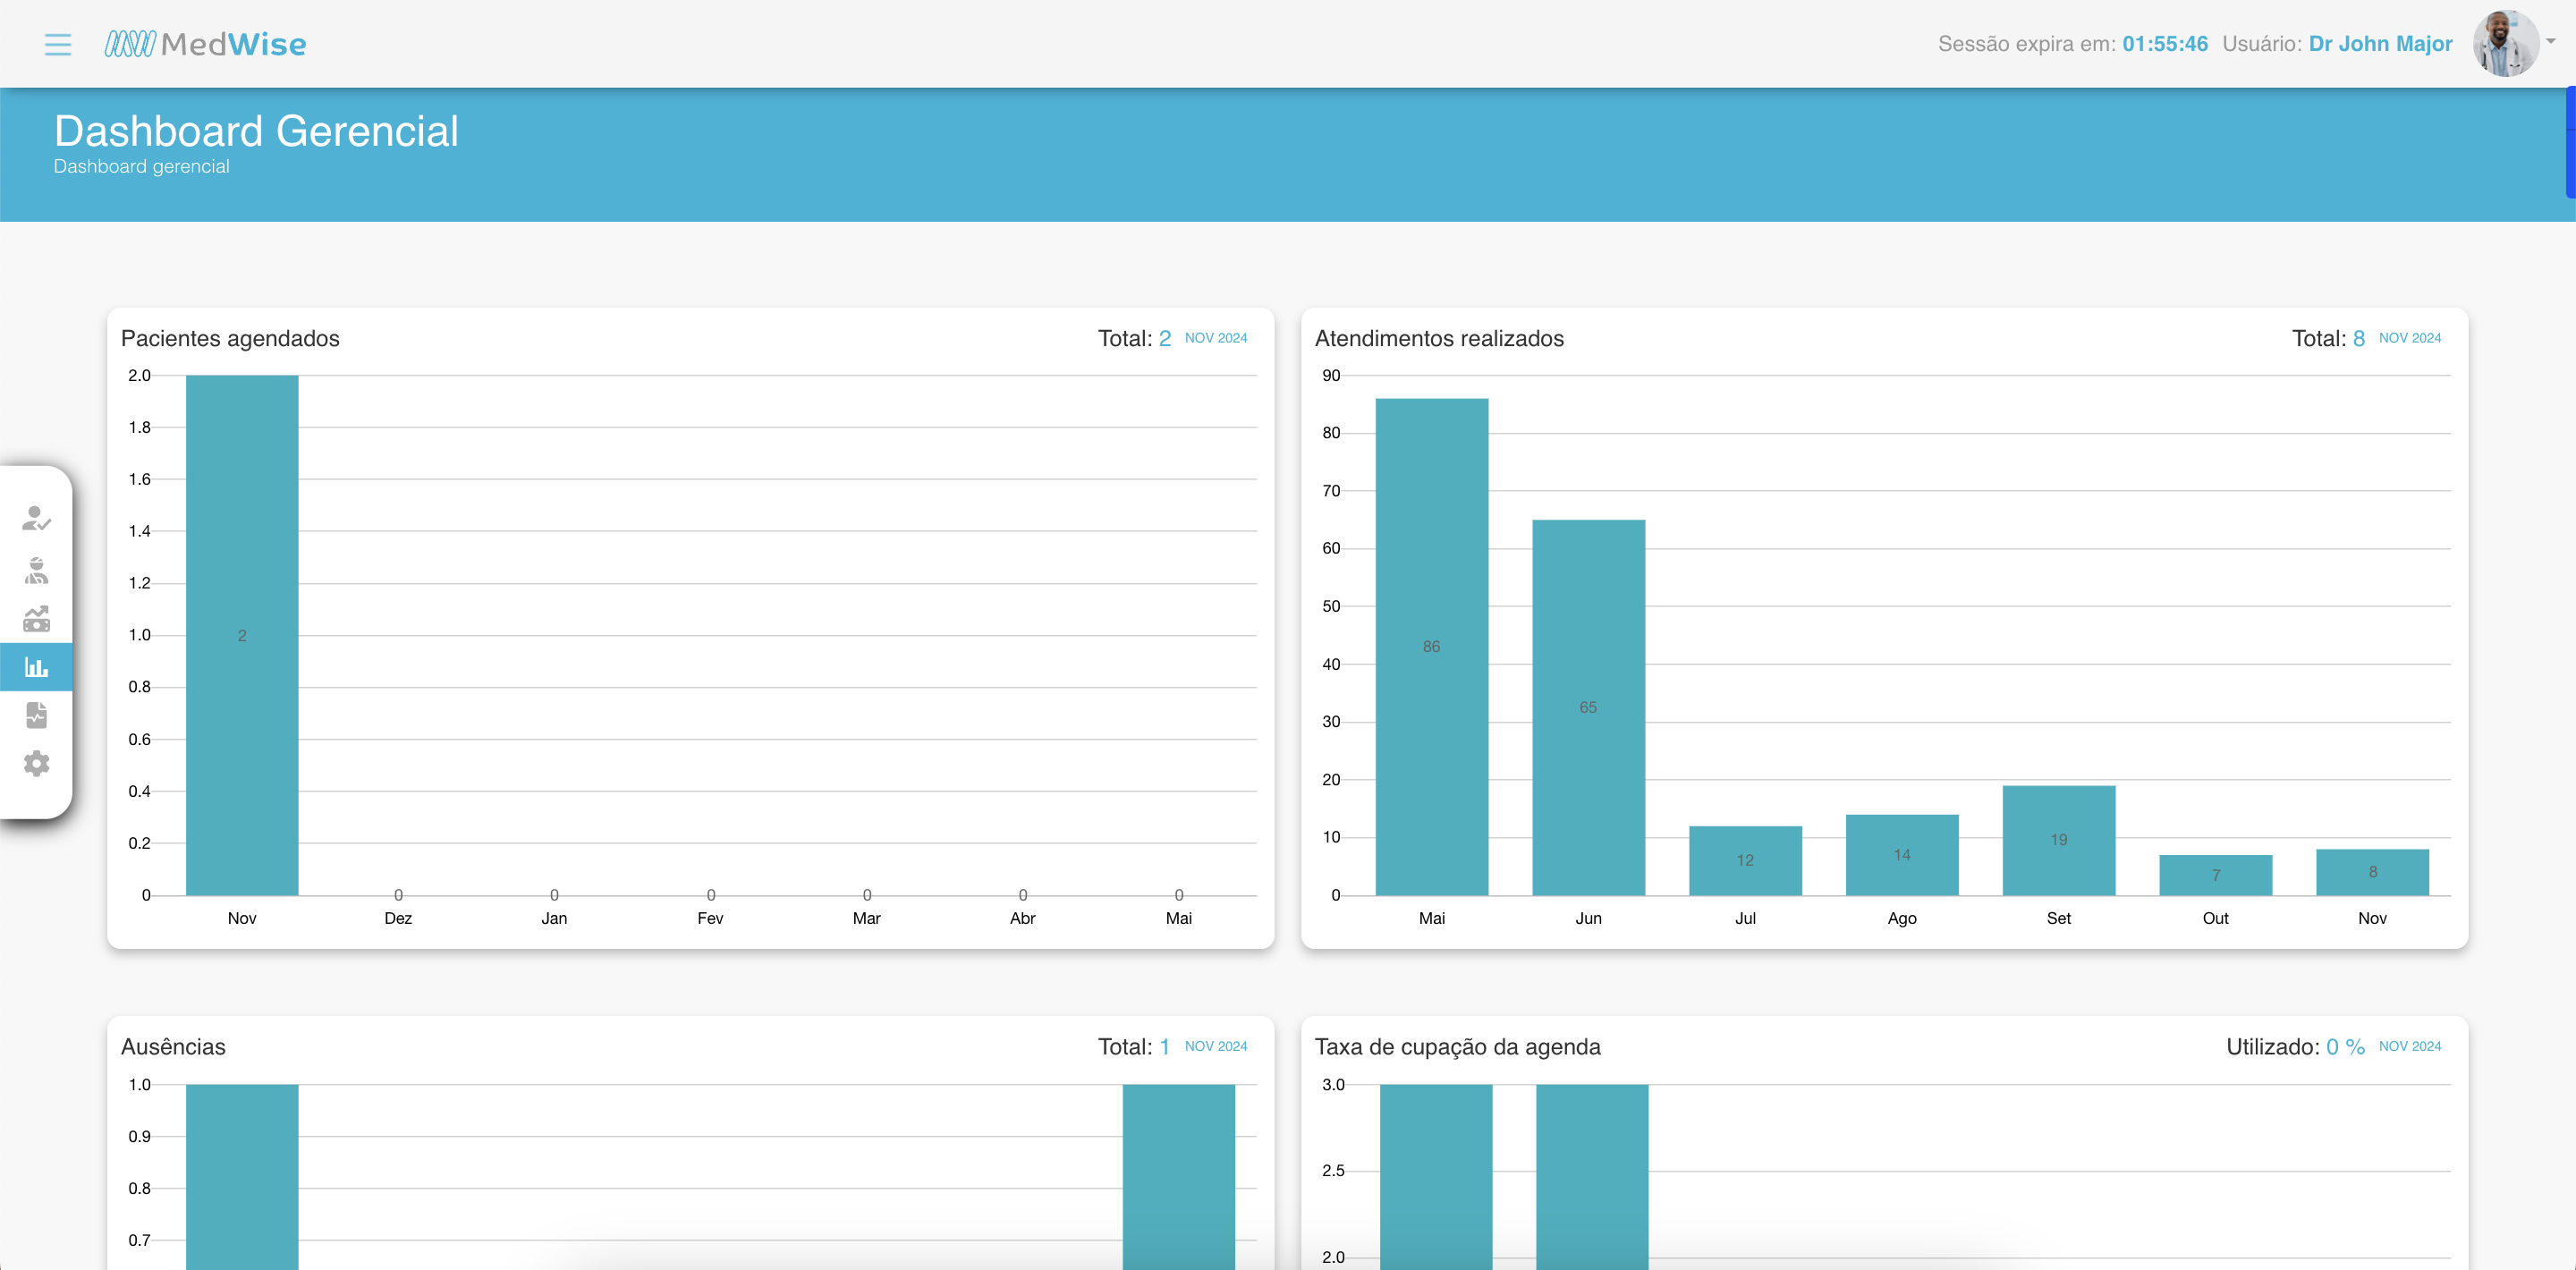Open the settings gear icon

point(36,764)
